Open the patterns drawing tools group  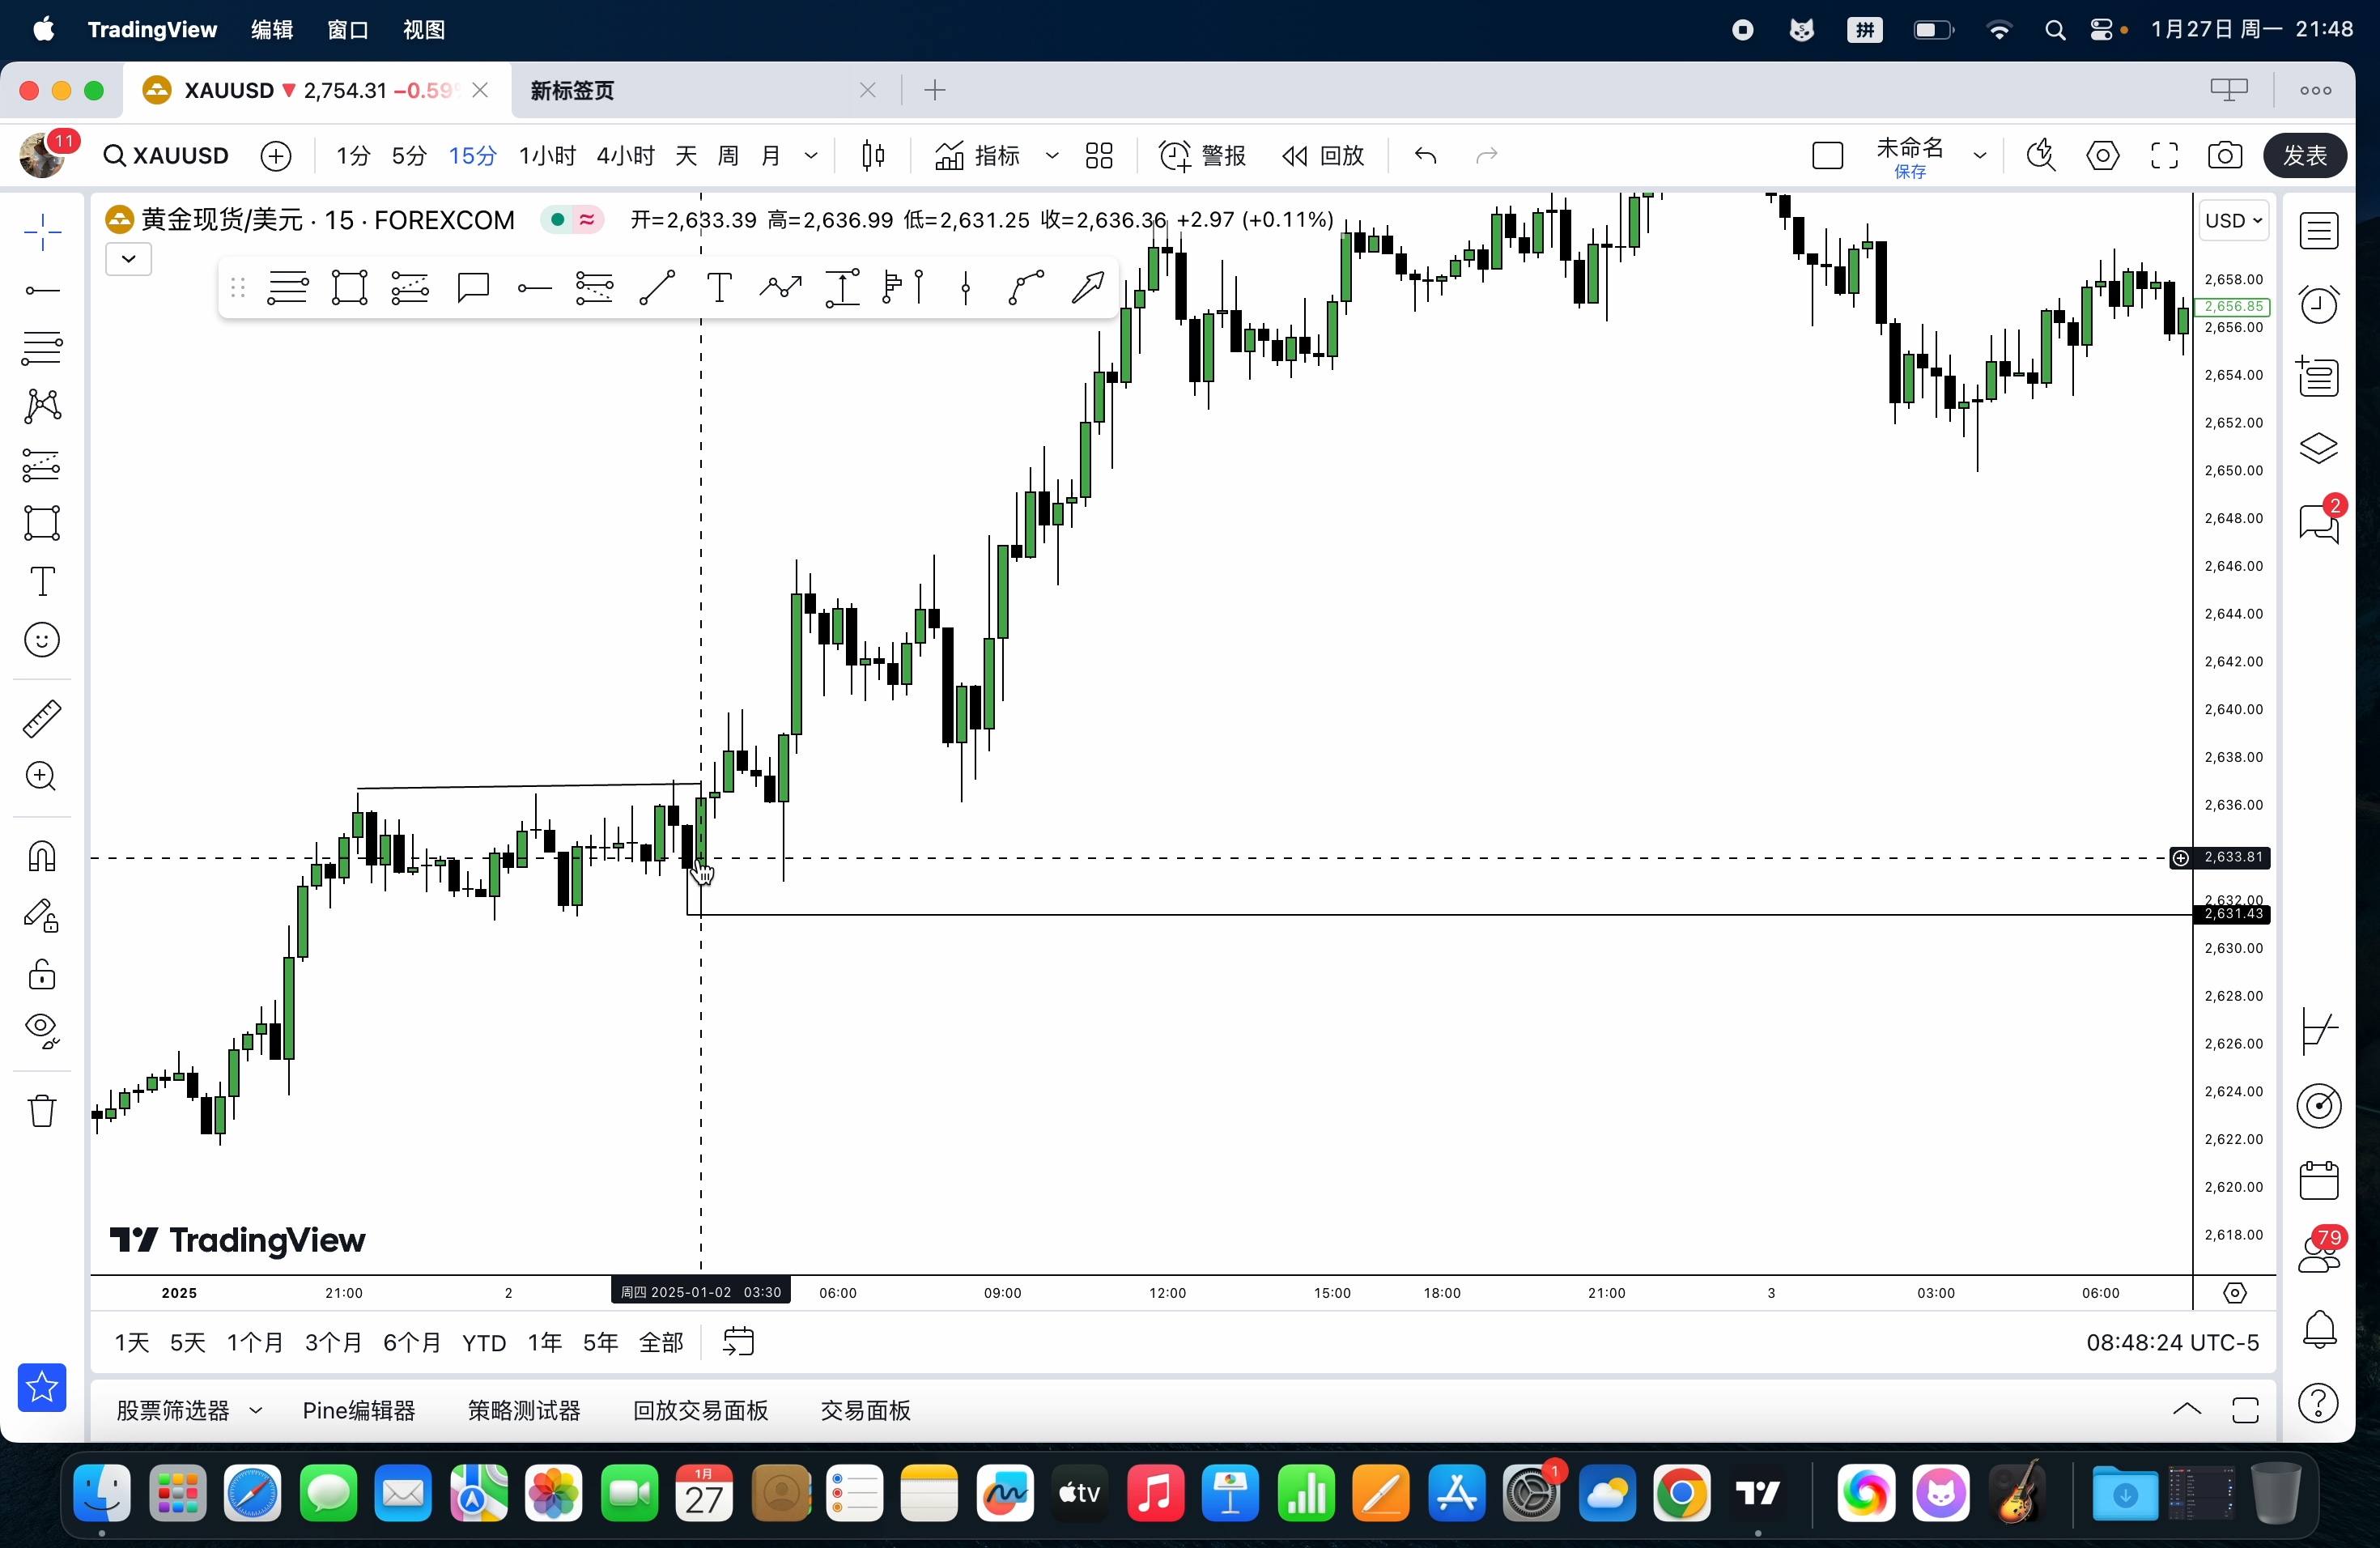[x=42, y=406]
